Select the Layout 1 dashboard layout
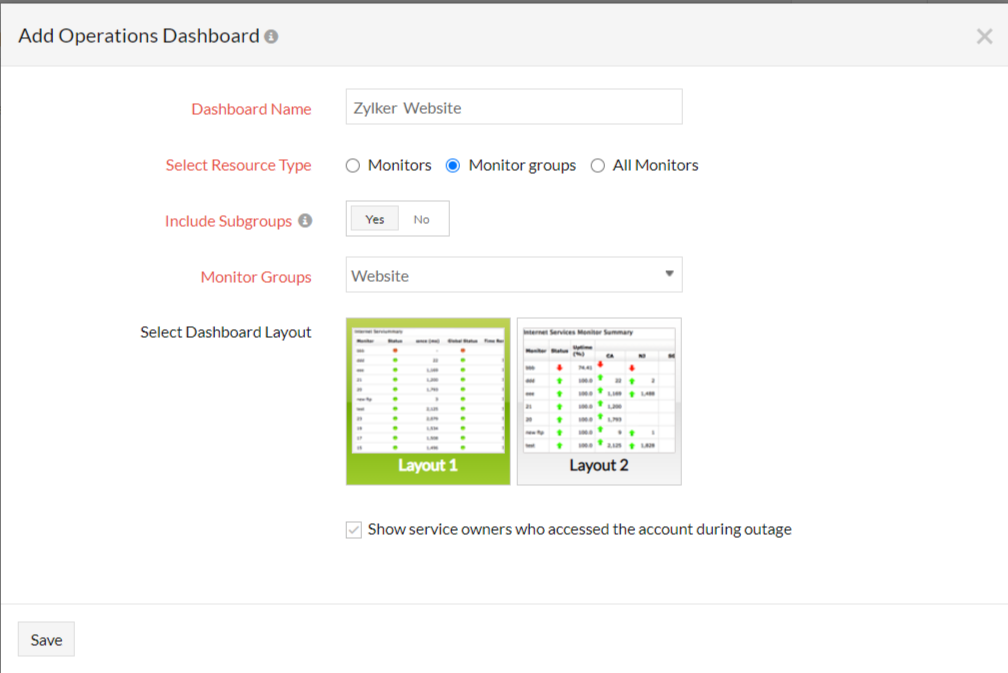The width and height of the screenshot is (1008, 673). coord(428,400)
